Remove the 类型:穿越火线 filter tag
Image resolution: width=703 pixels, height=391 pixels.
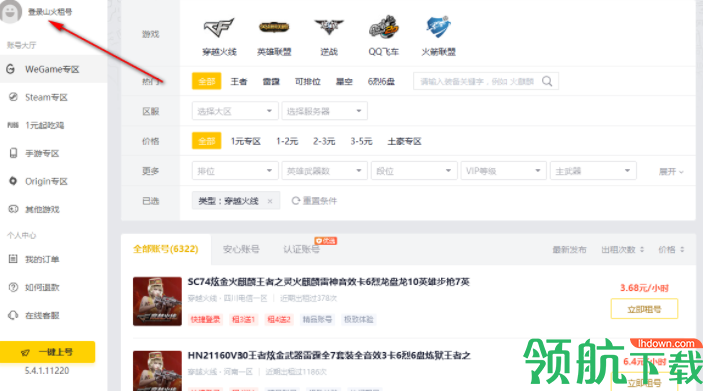[270, 201]
